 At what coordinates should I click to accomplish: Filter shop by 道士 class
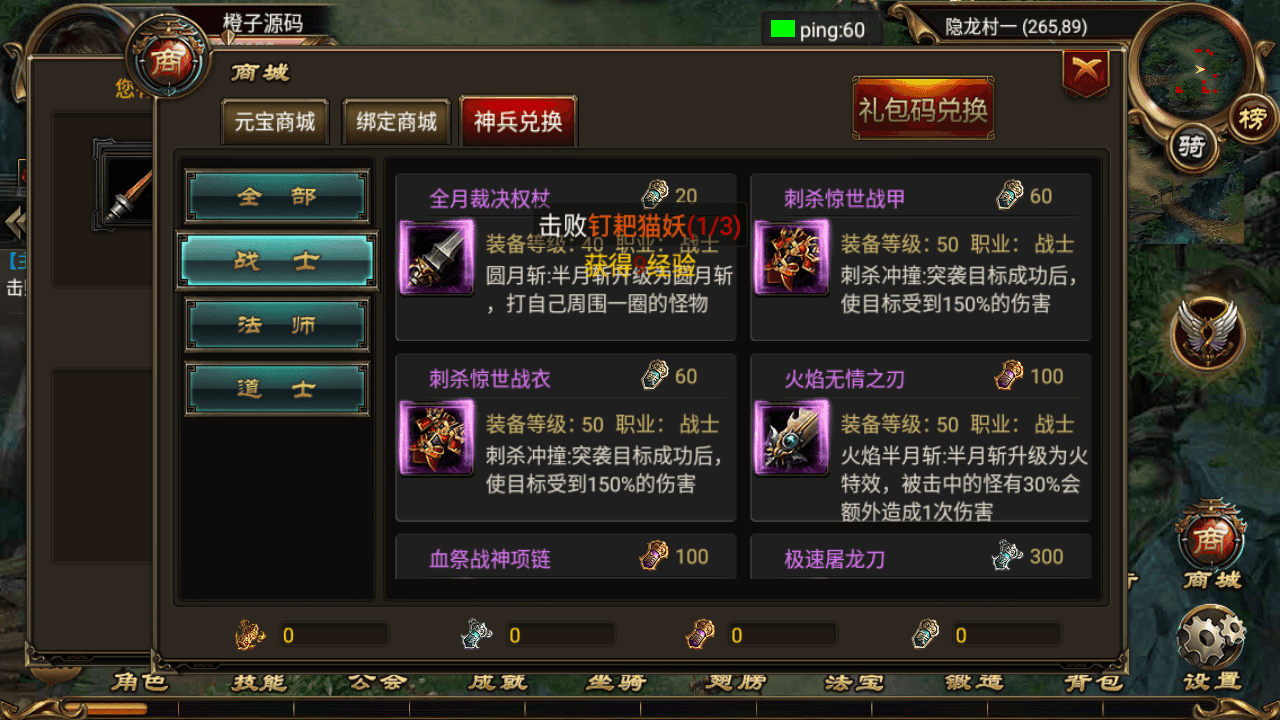[277, 389]
